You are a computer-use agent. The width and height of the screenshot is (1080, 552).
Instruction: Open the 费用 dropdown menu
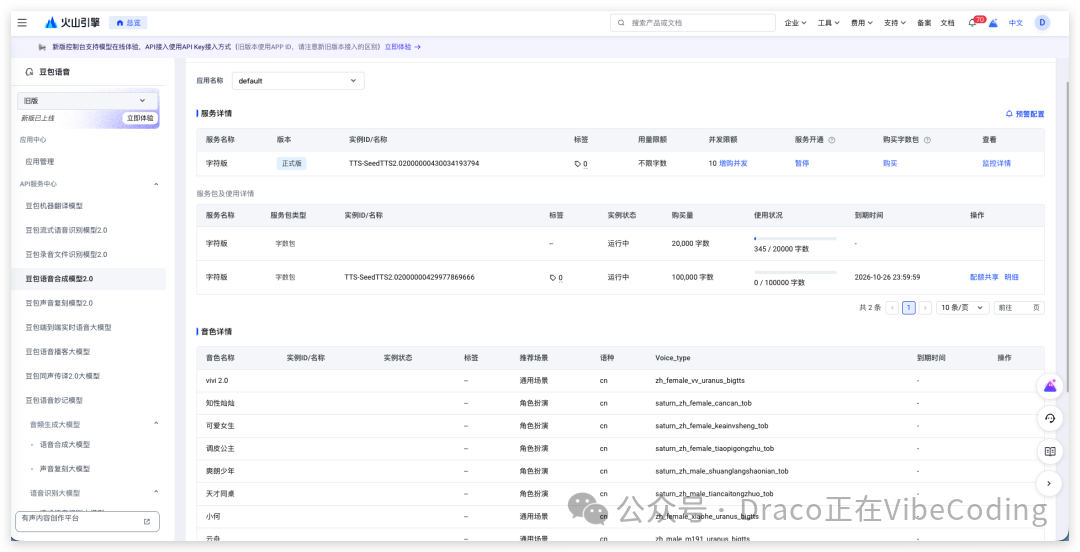pos(862,23)
